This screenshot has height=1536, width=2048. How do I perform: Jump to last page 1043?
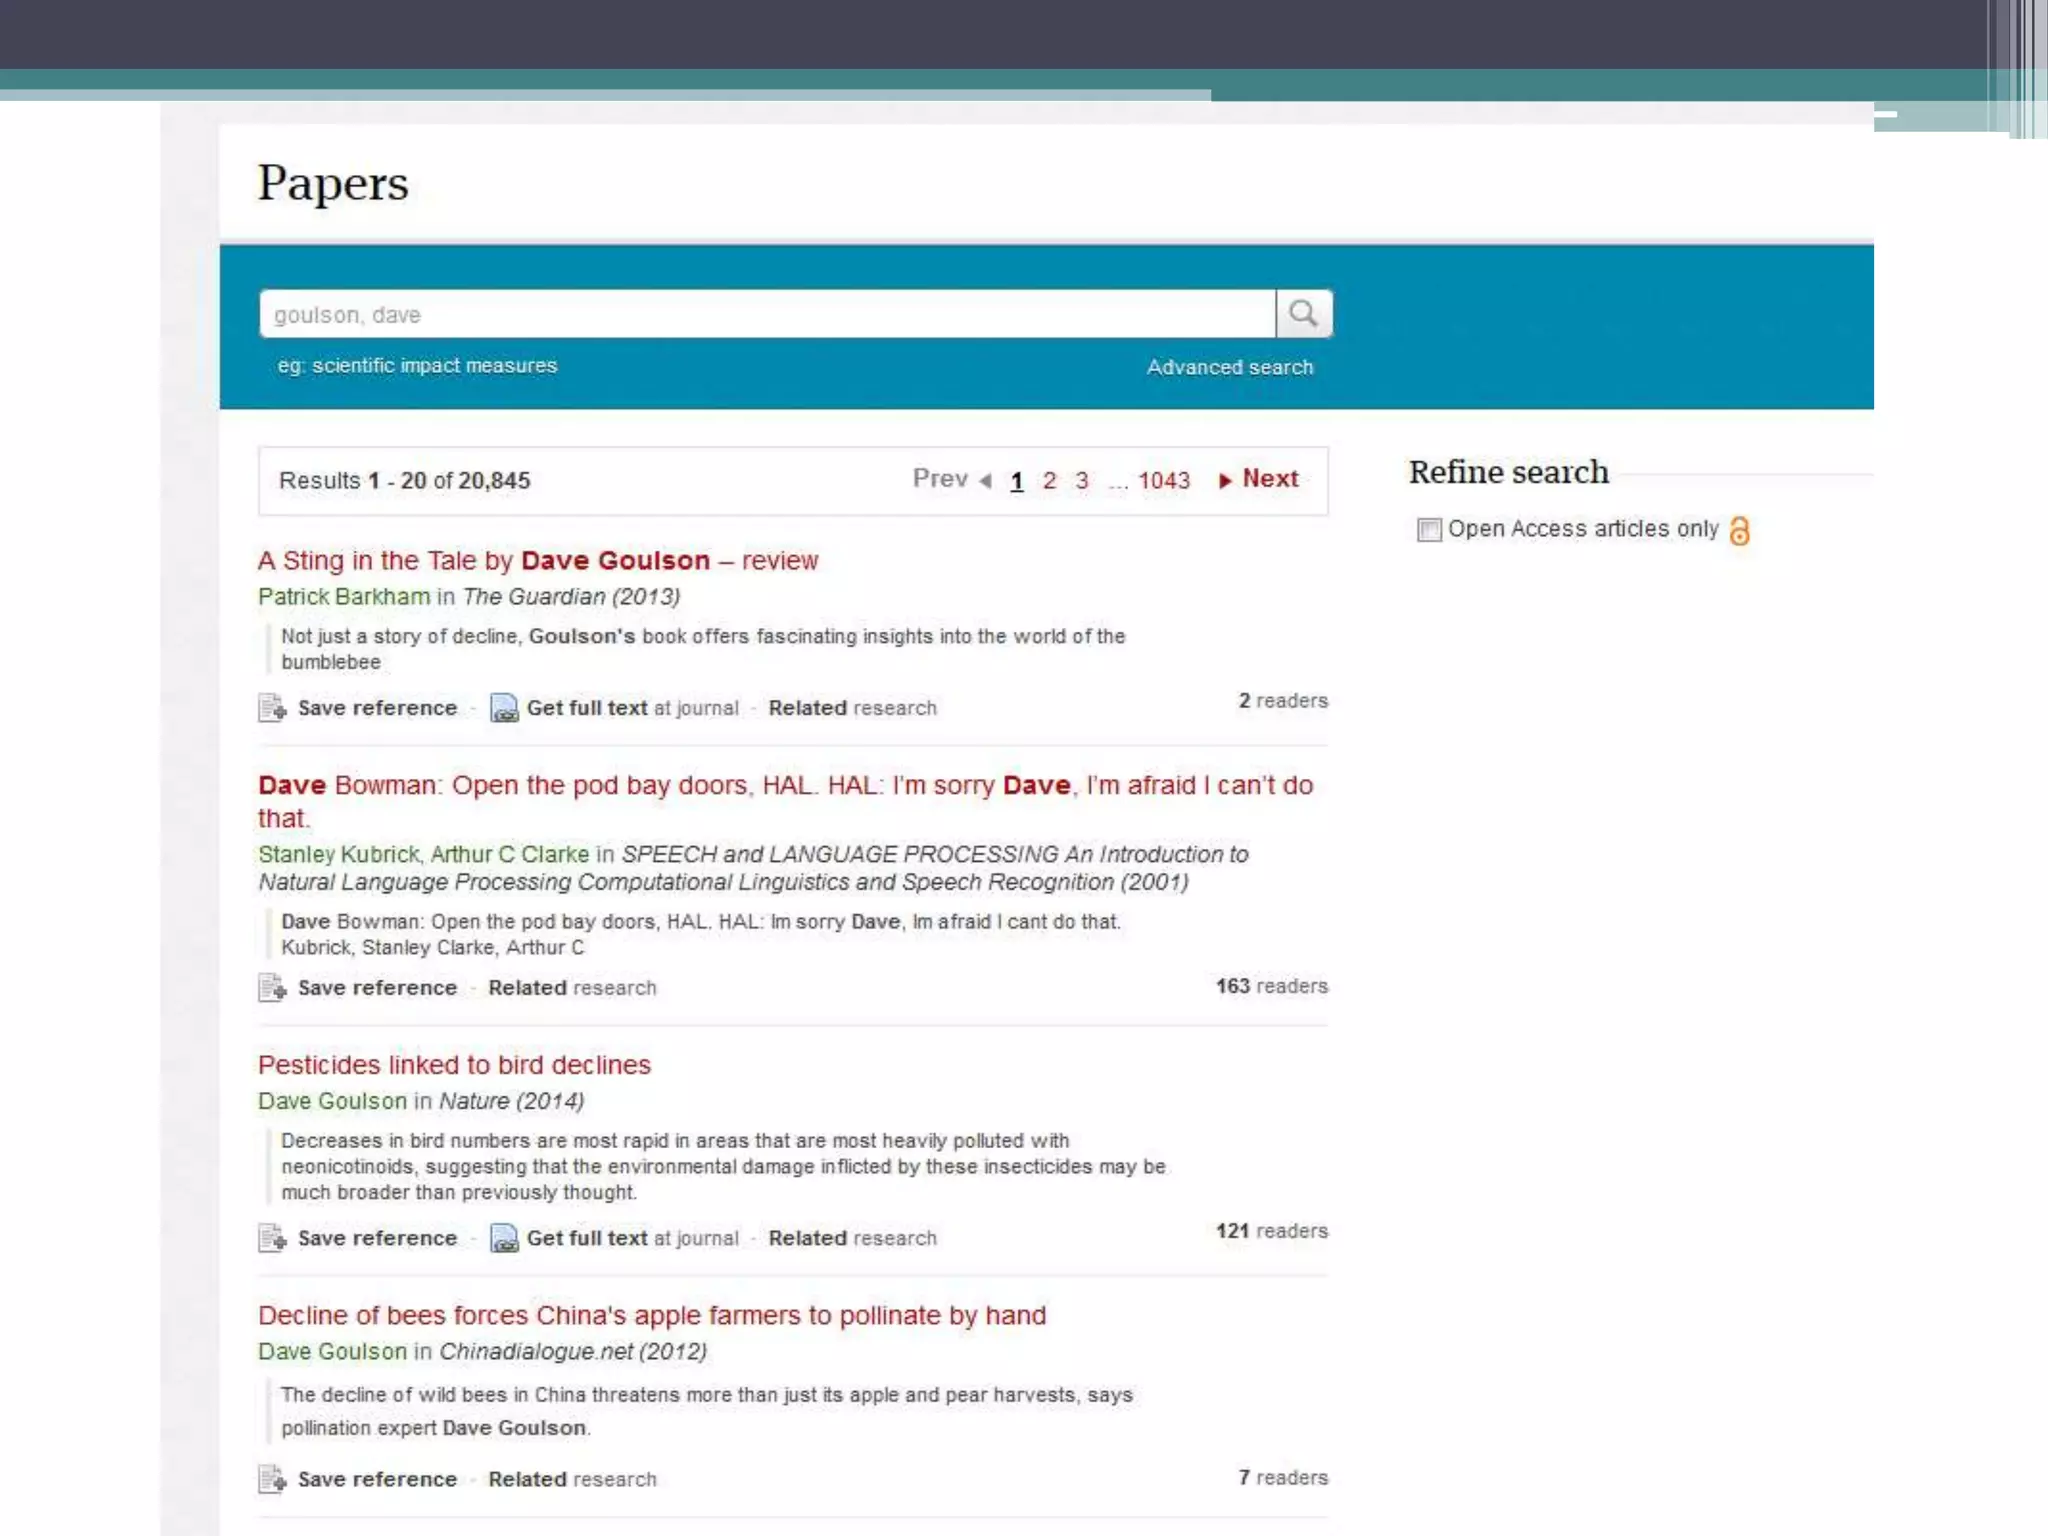(x=1164, y=481)
